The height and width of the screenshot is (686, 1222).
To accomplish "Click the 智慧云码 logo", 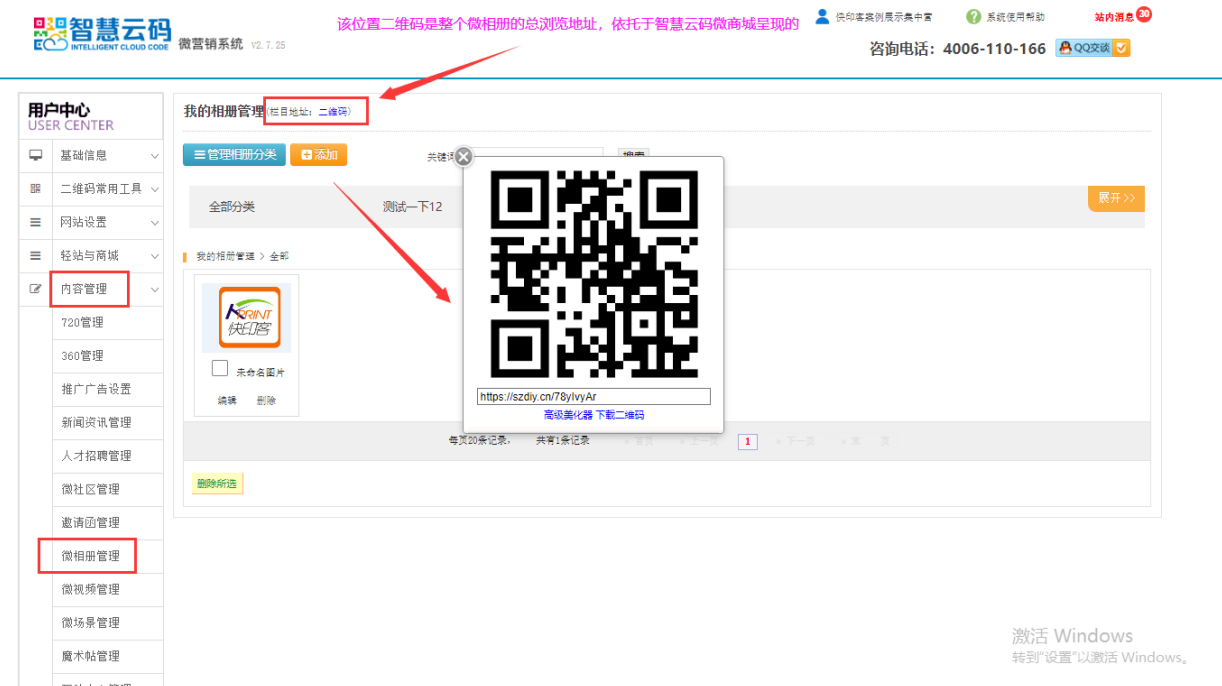I will [x=102, y=34].
